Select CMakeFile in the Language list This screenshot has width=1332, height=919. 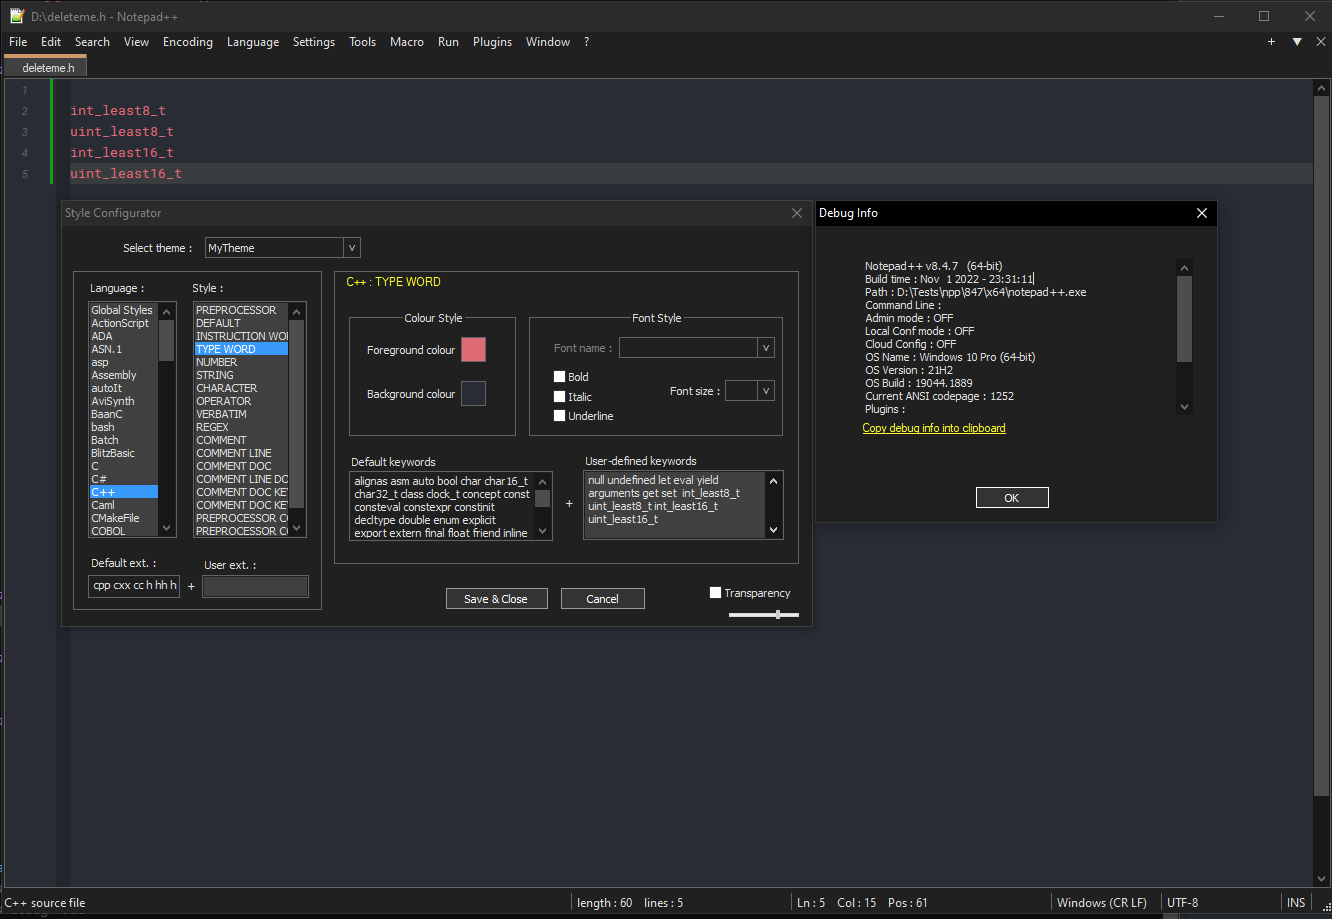point(123,518)
